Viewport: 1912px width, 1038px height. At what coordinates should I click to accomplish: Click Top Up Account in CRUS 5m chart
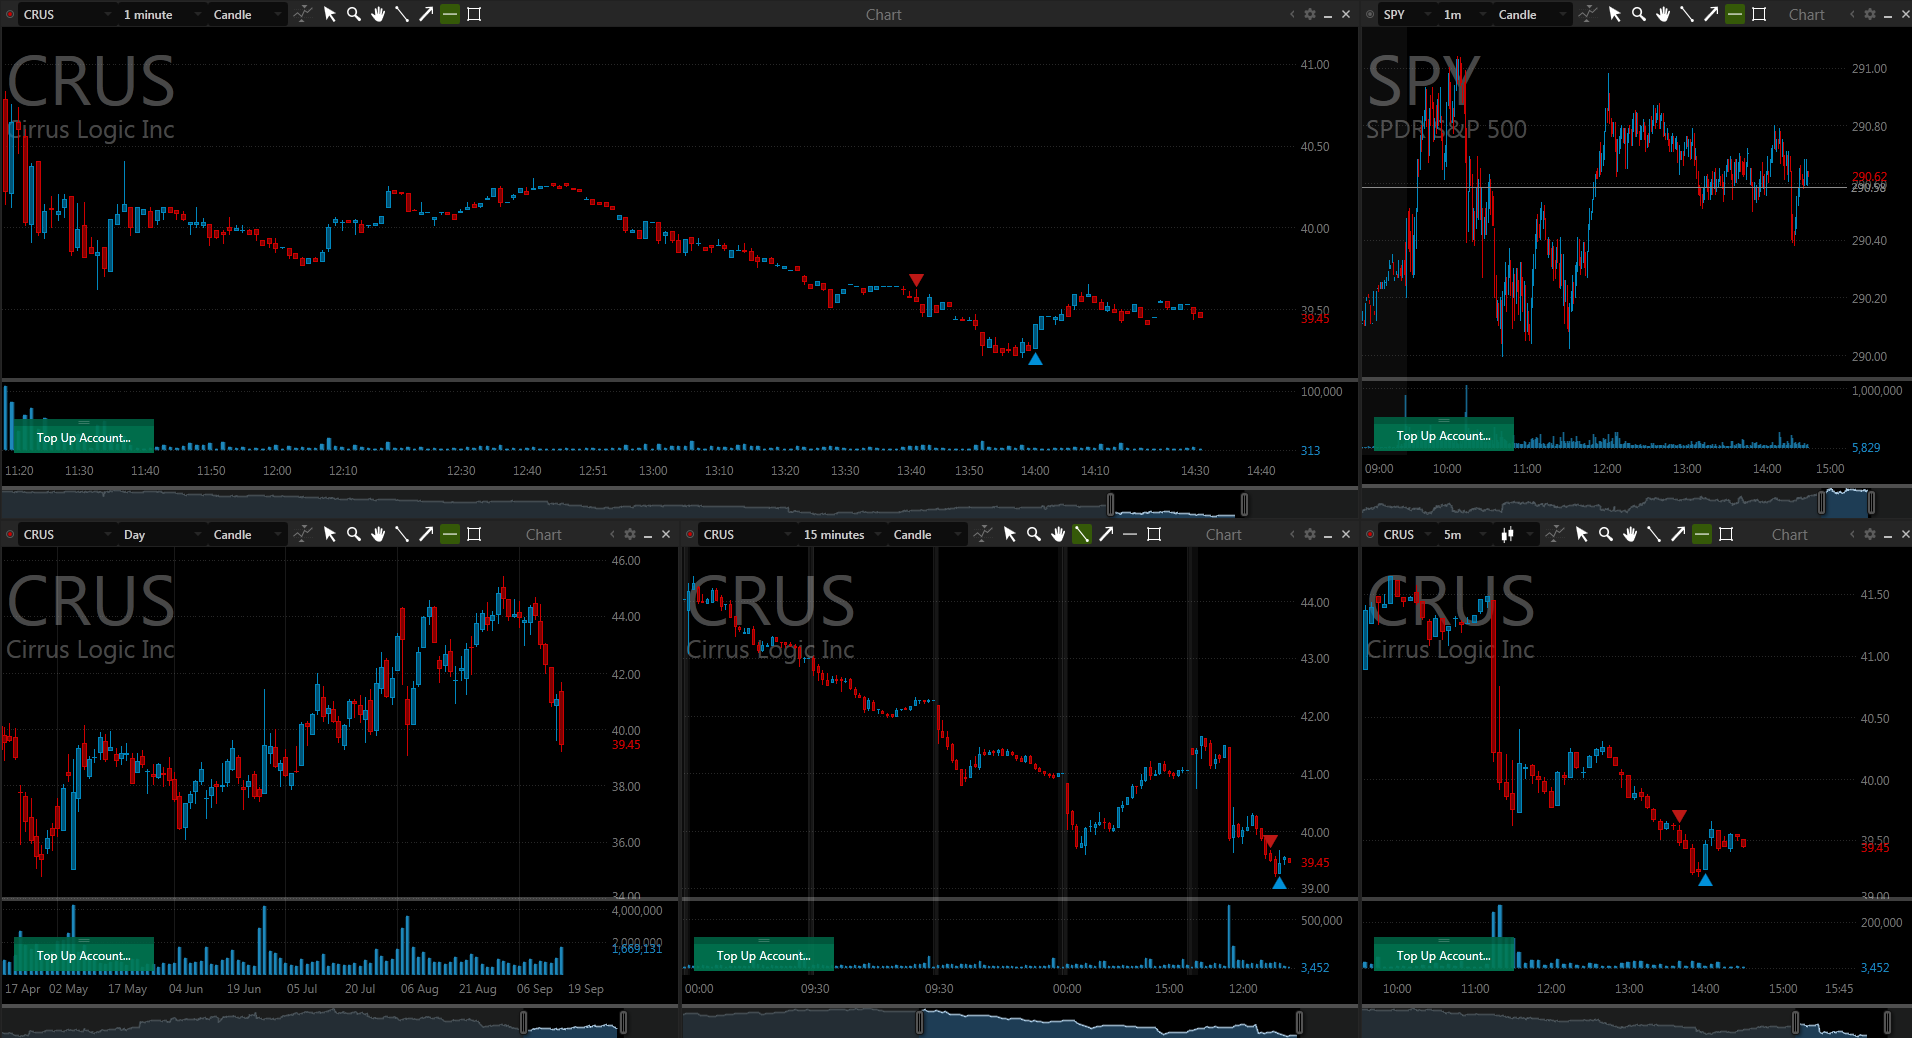1443,955
